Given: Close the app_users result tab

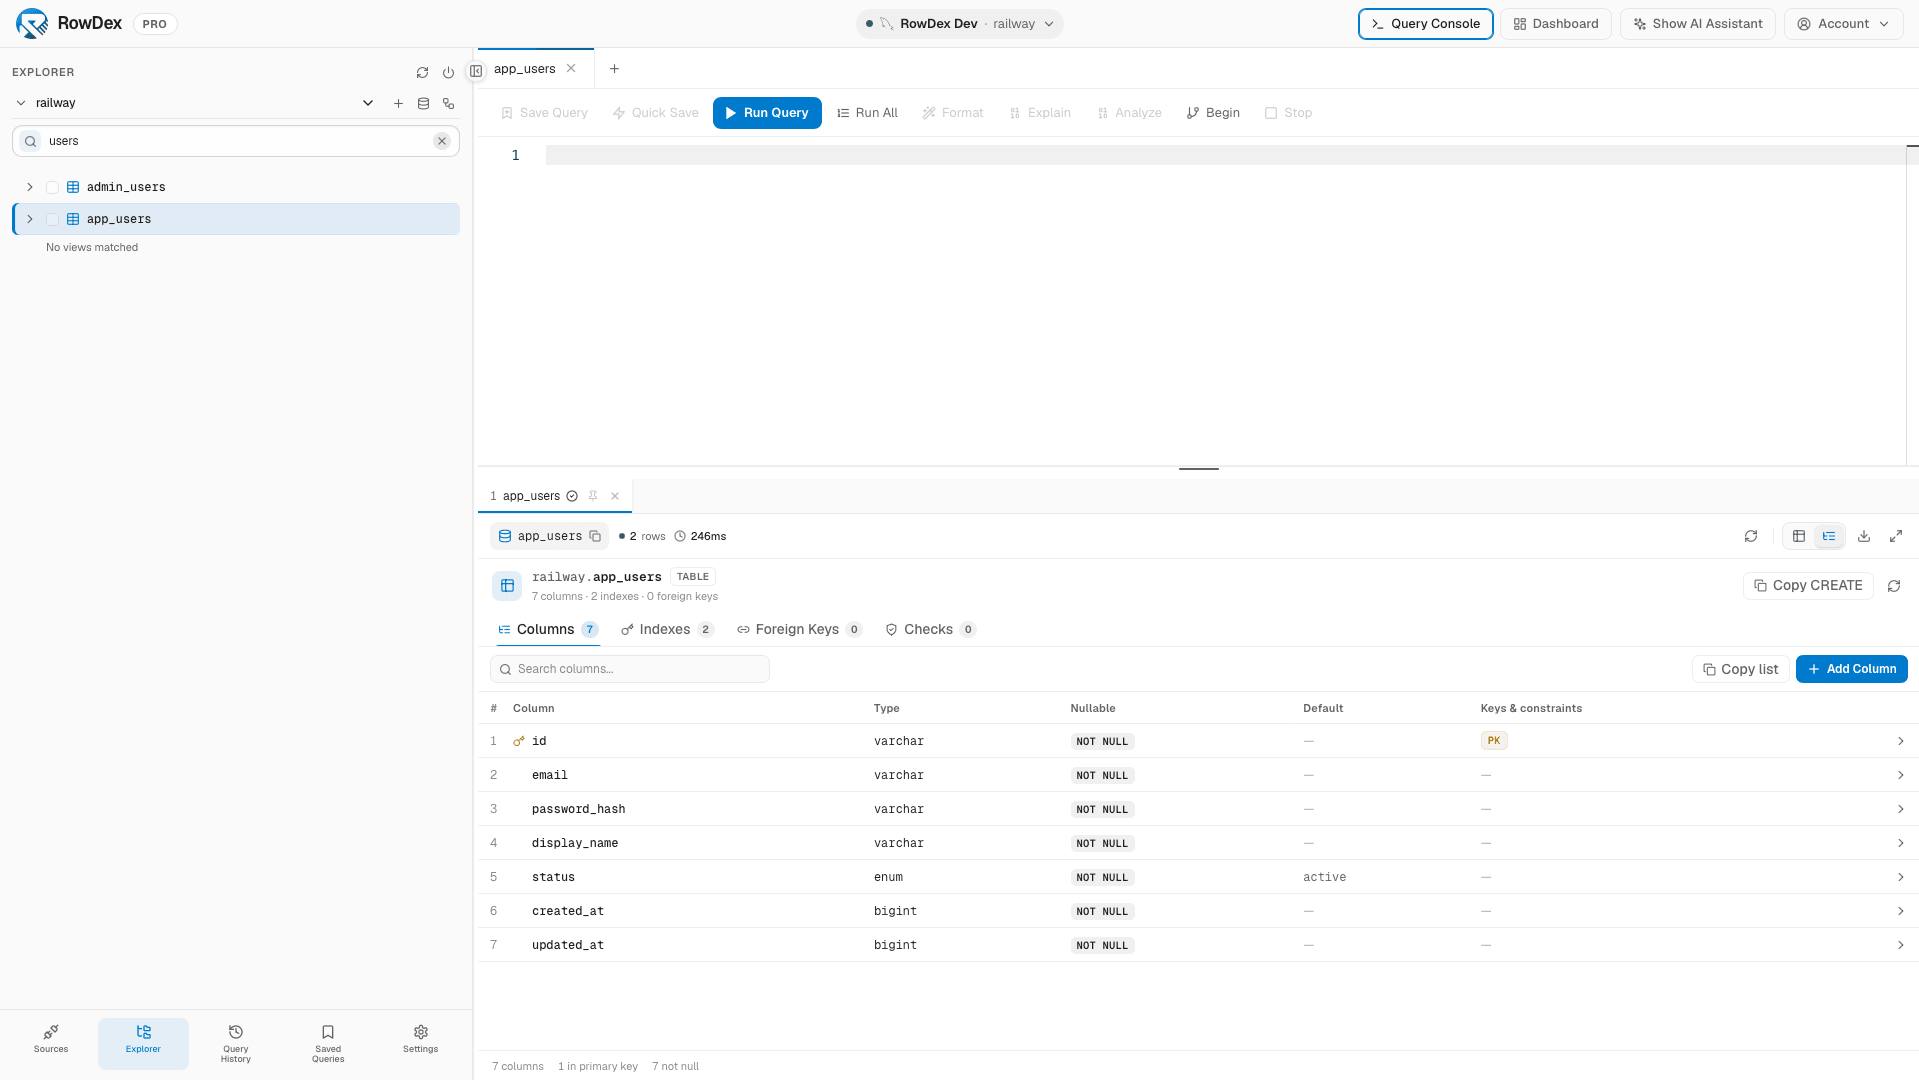Looking at the screenshot, I should 615,496.
